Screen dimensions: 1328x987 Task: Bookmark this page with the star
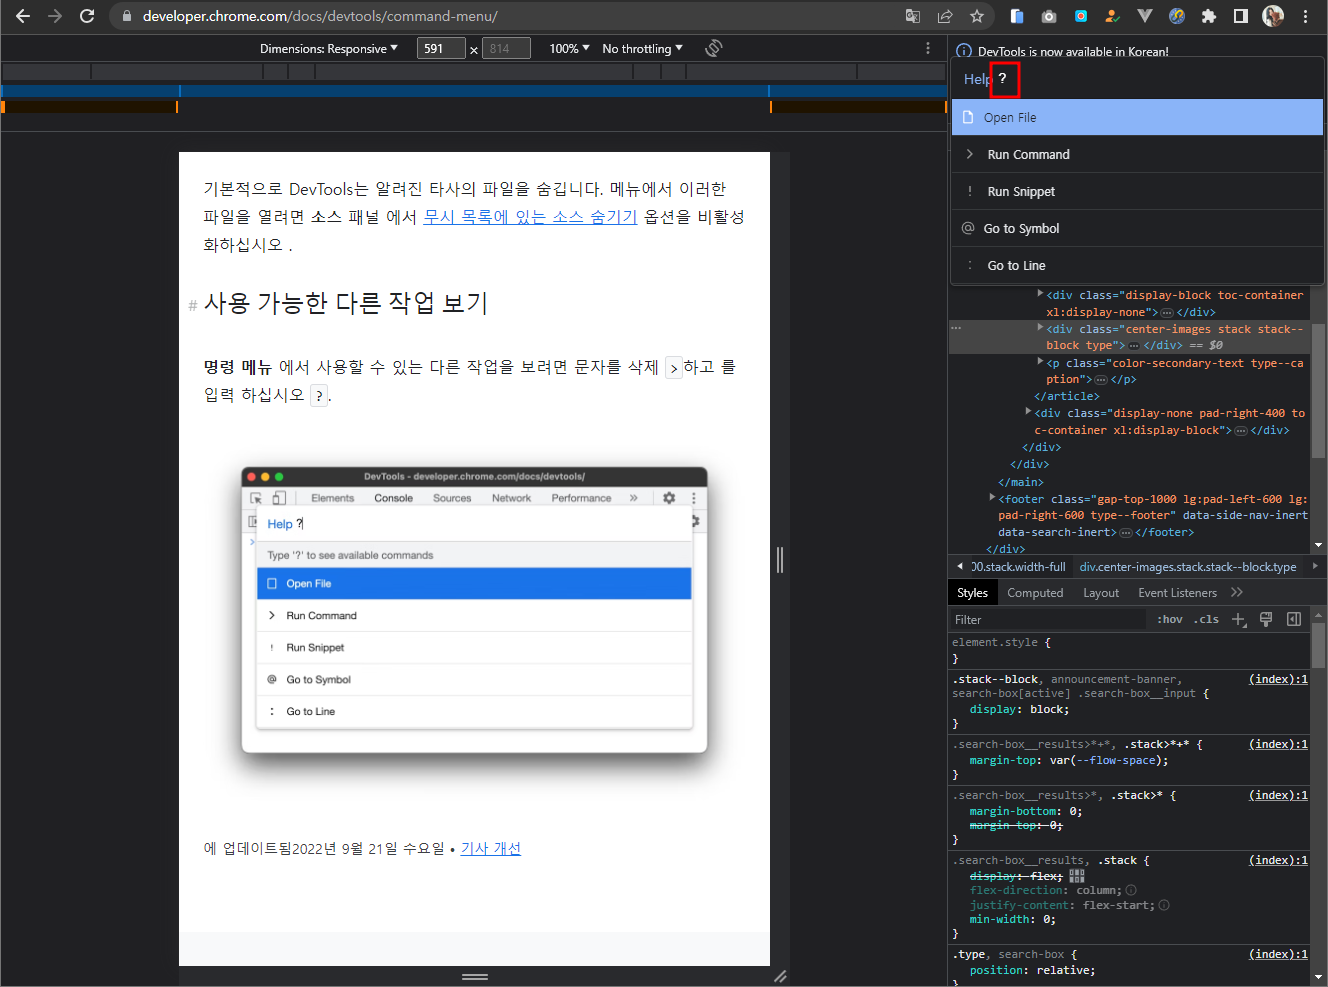click(977, 16)
